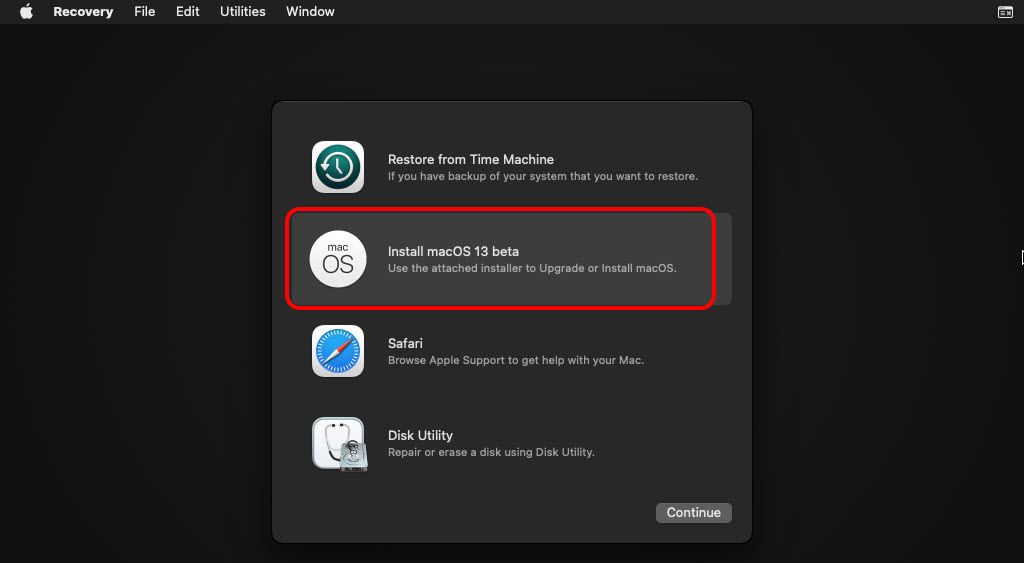Click the Time Machine clock icon

tap(338, 167)
